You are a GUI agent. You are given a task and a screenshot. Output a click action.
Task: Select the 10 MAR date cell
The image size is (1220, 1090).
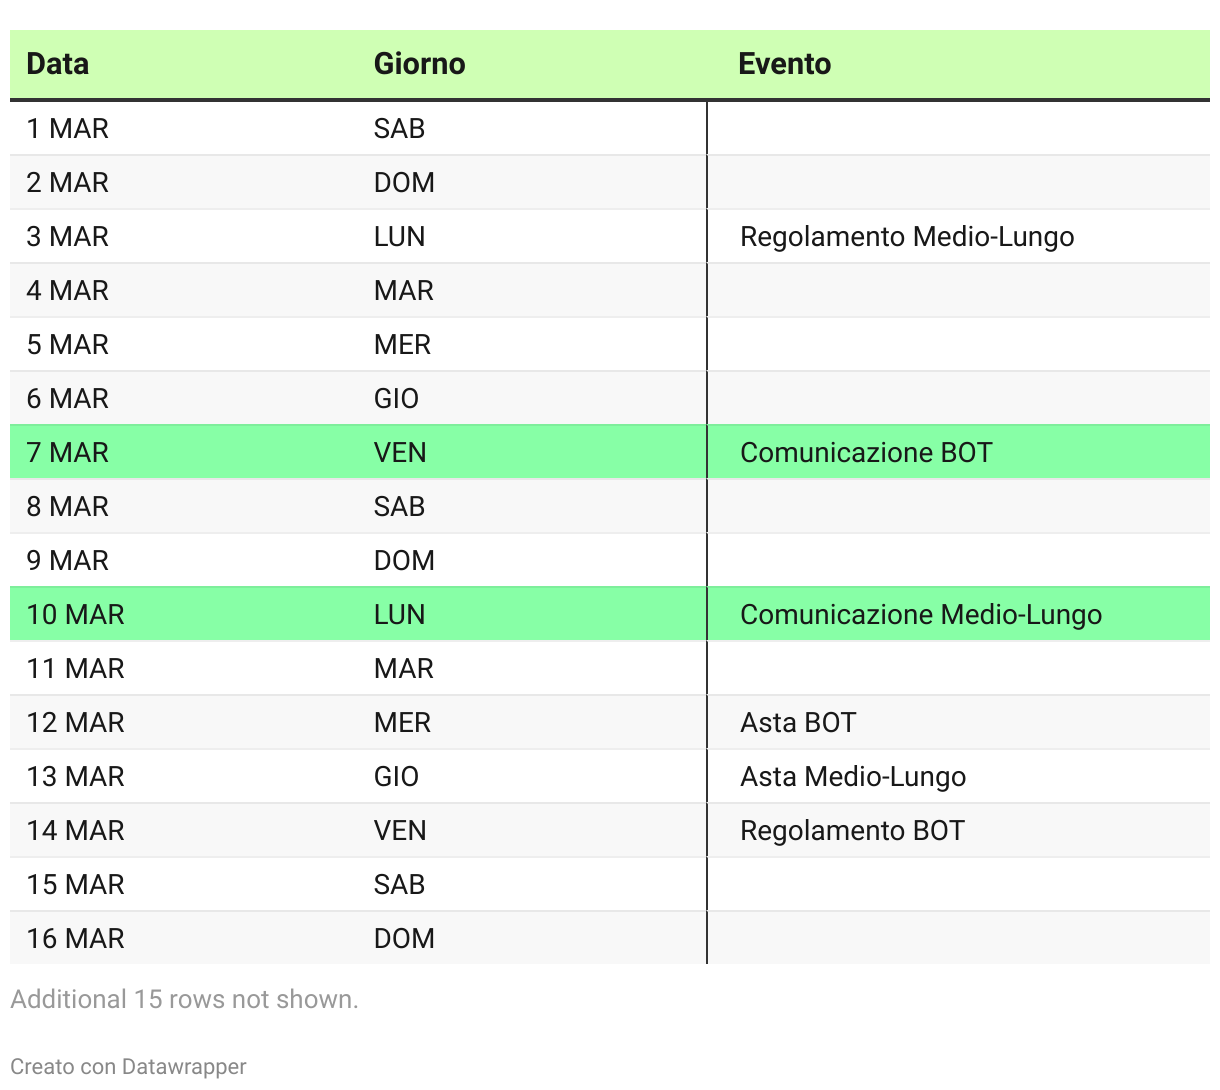pos(76,615)
